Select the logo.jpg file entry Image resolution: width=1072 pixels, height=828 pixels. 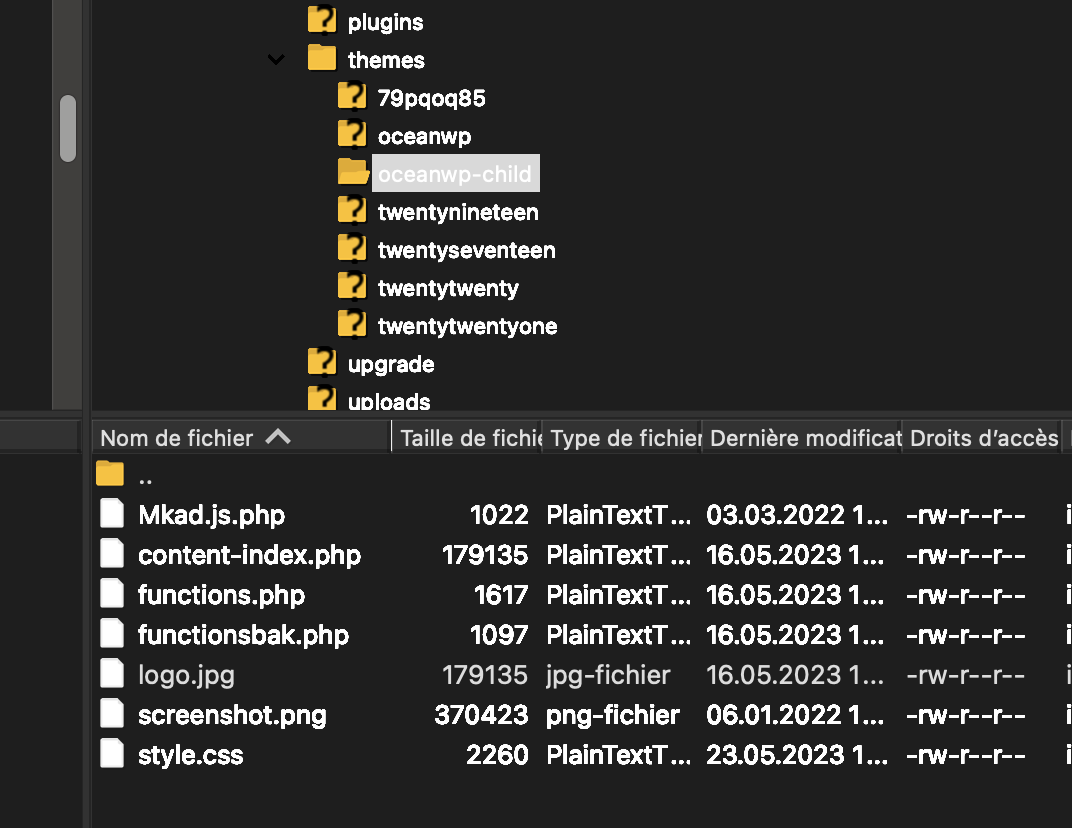[186, 675]
